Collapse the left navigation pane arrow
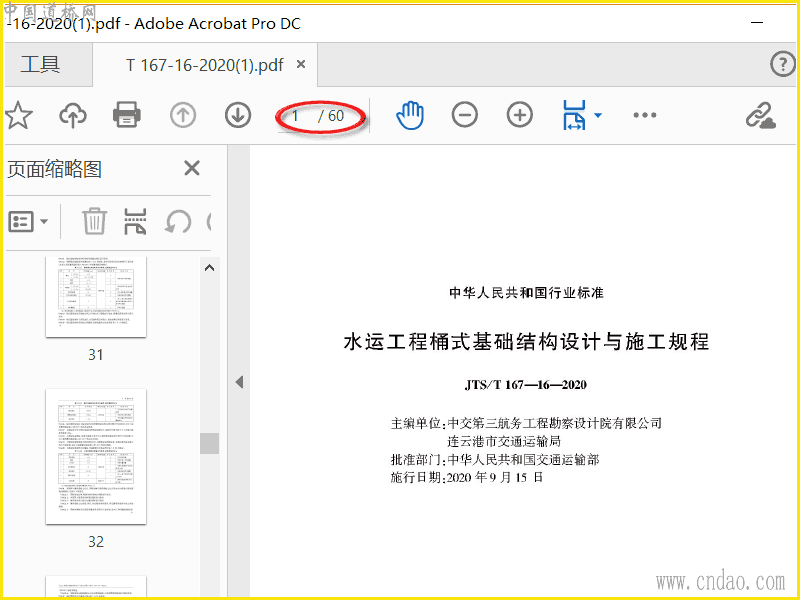 tap(239, 382)
